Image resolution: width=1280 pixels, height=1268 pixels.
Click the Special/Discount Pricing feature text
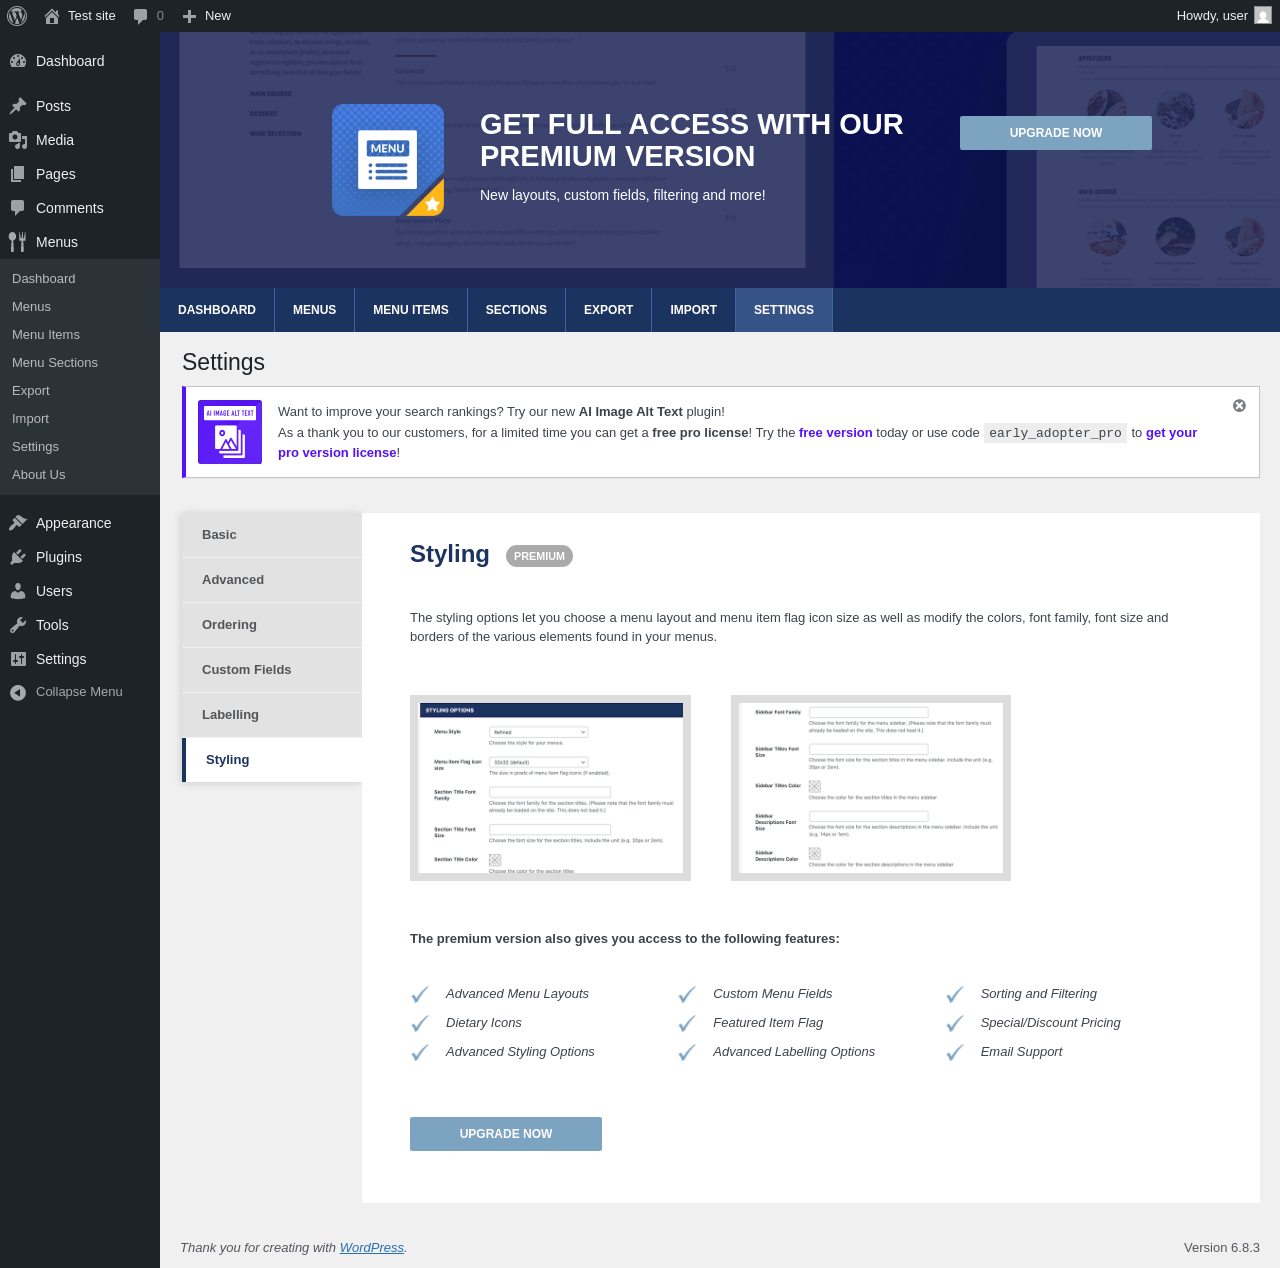click(1051, 1023)
